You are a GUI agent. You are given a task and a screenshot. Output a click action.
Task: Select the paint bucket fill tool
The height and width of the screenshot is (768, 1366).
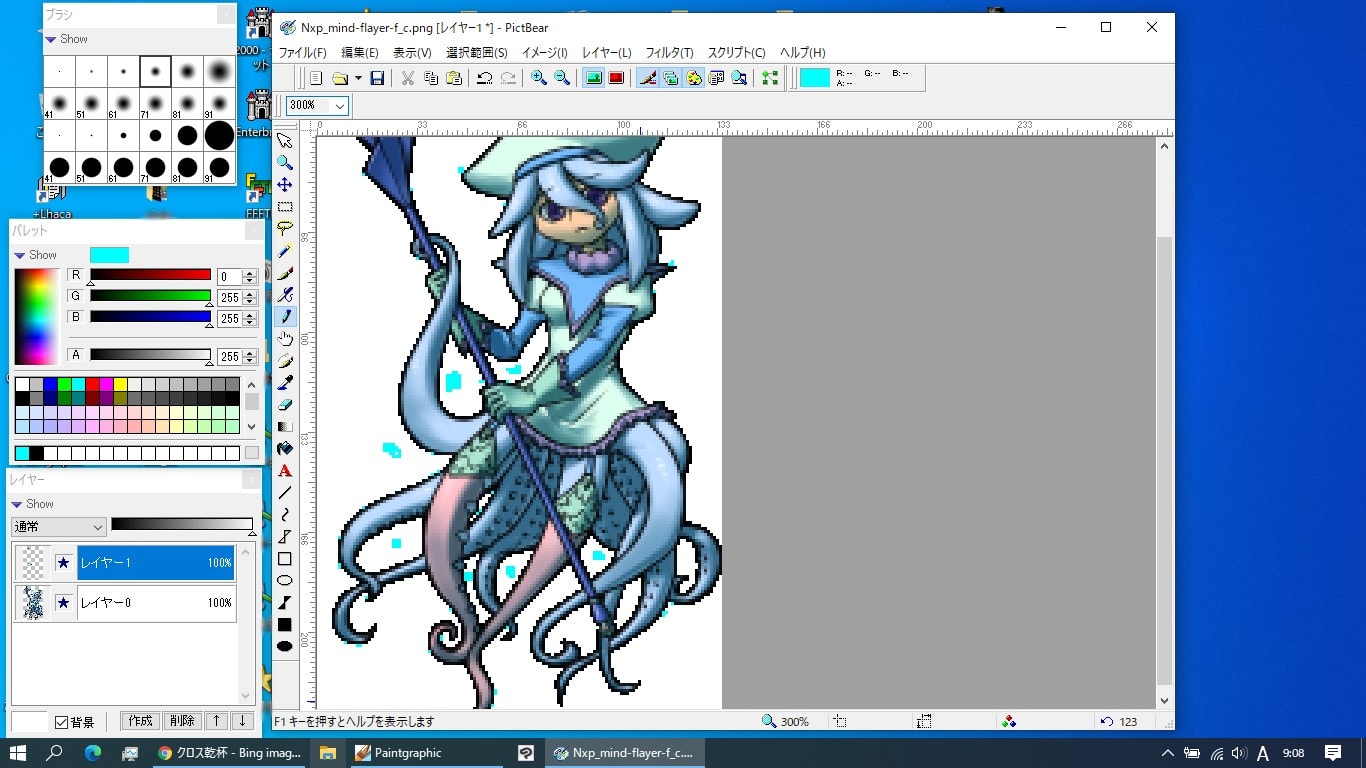point(285,449)
